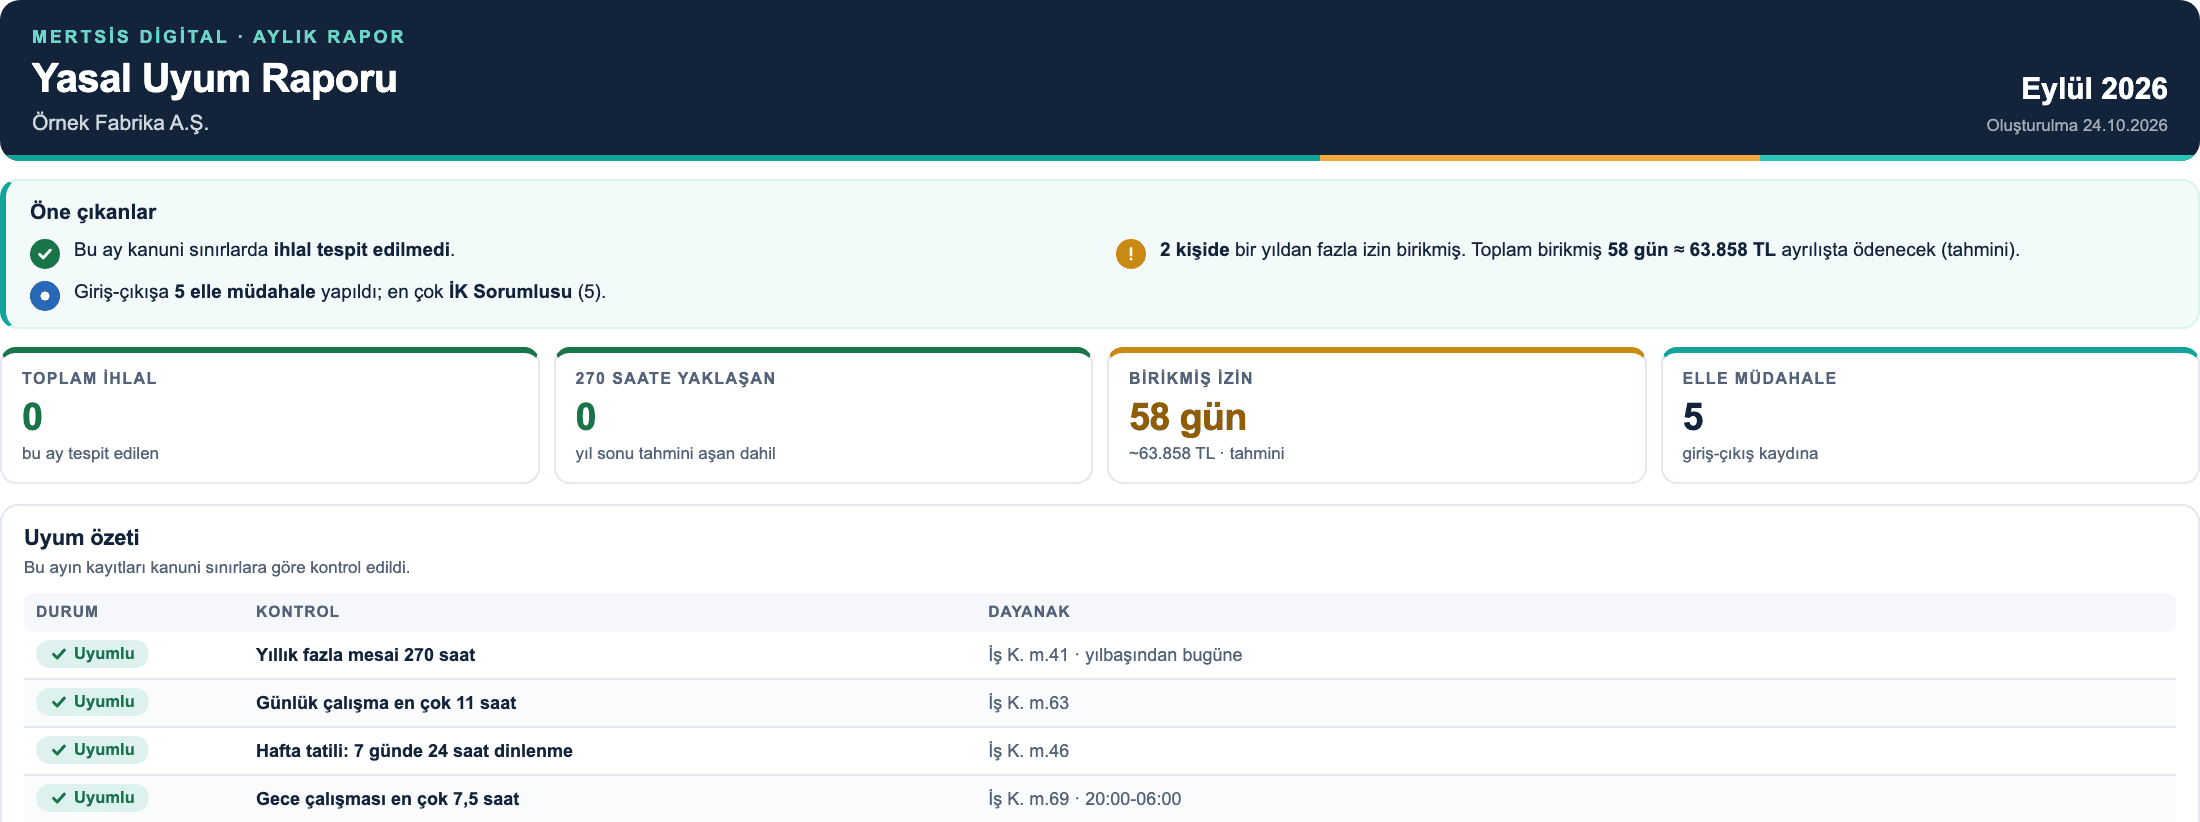
Task: Click the Uyumlu badge for night work
Action: point(93,798)
